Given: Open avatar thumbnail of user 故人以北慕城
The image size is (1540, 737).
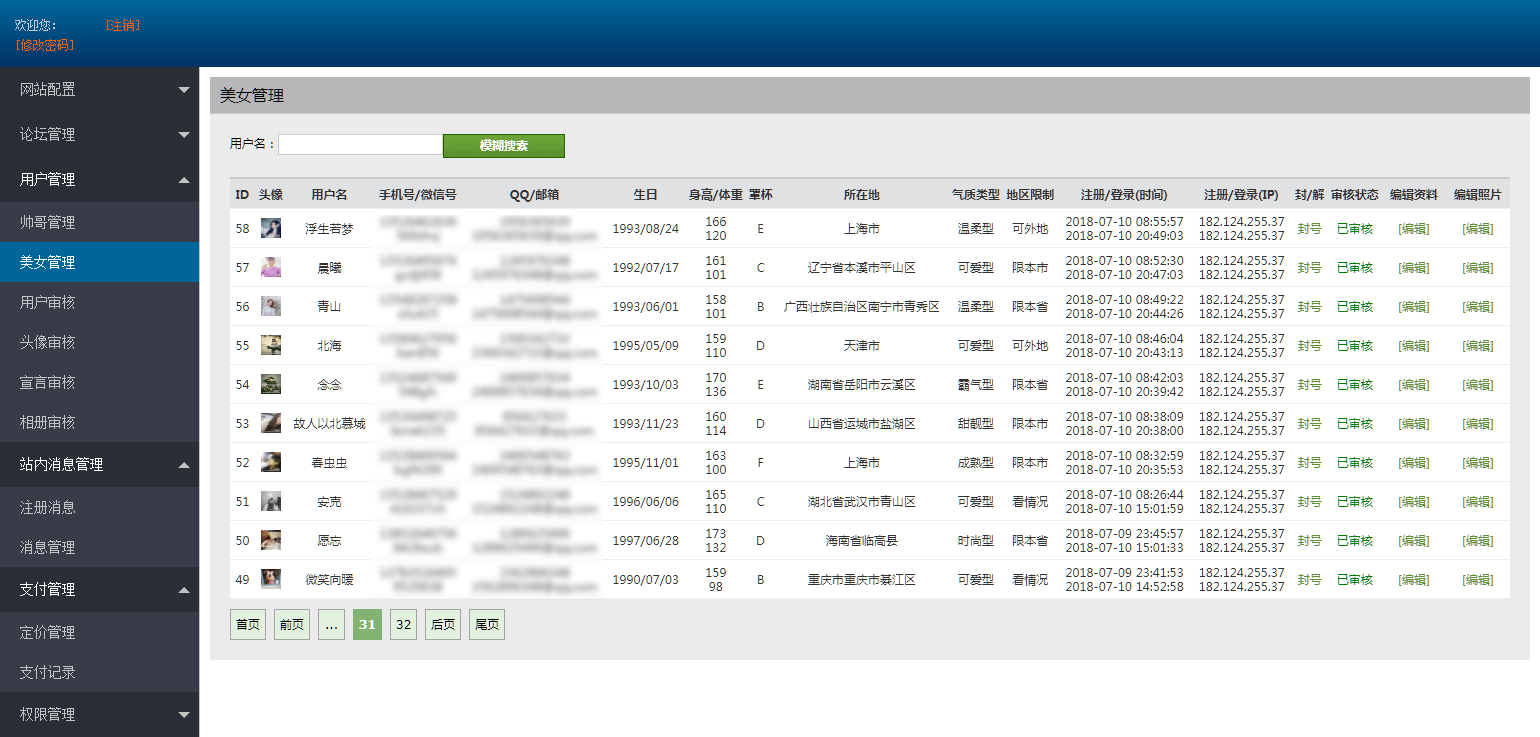Looking at the screenshot, I should point(271,423).
